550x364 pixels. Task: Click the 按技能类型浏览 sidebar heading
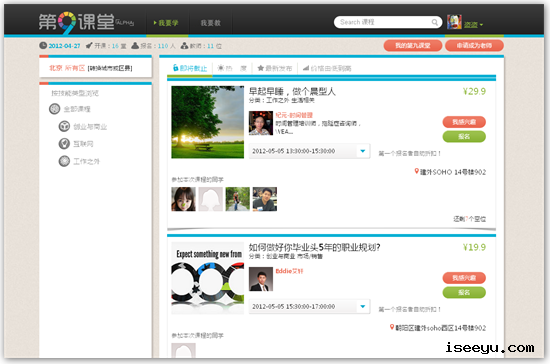point(75,93)
